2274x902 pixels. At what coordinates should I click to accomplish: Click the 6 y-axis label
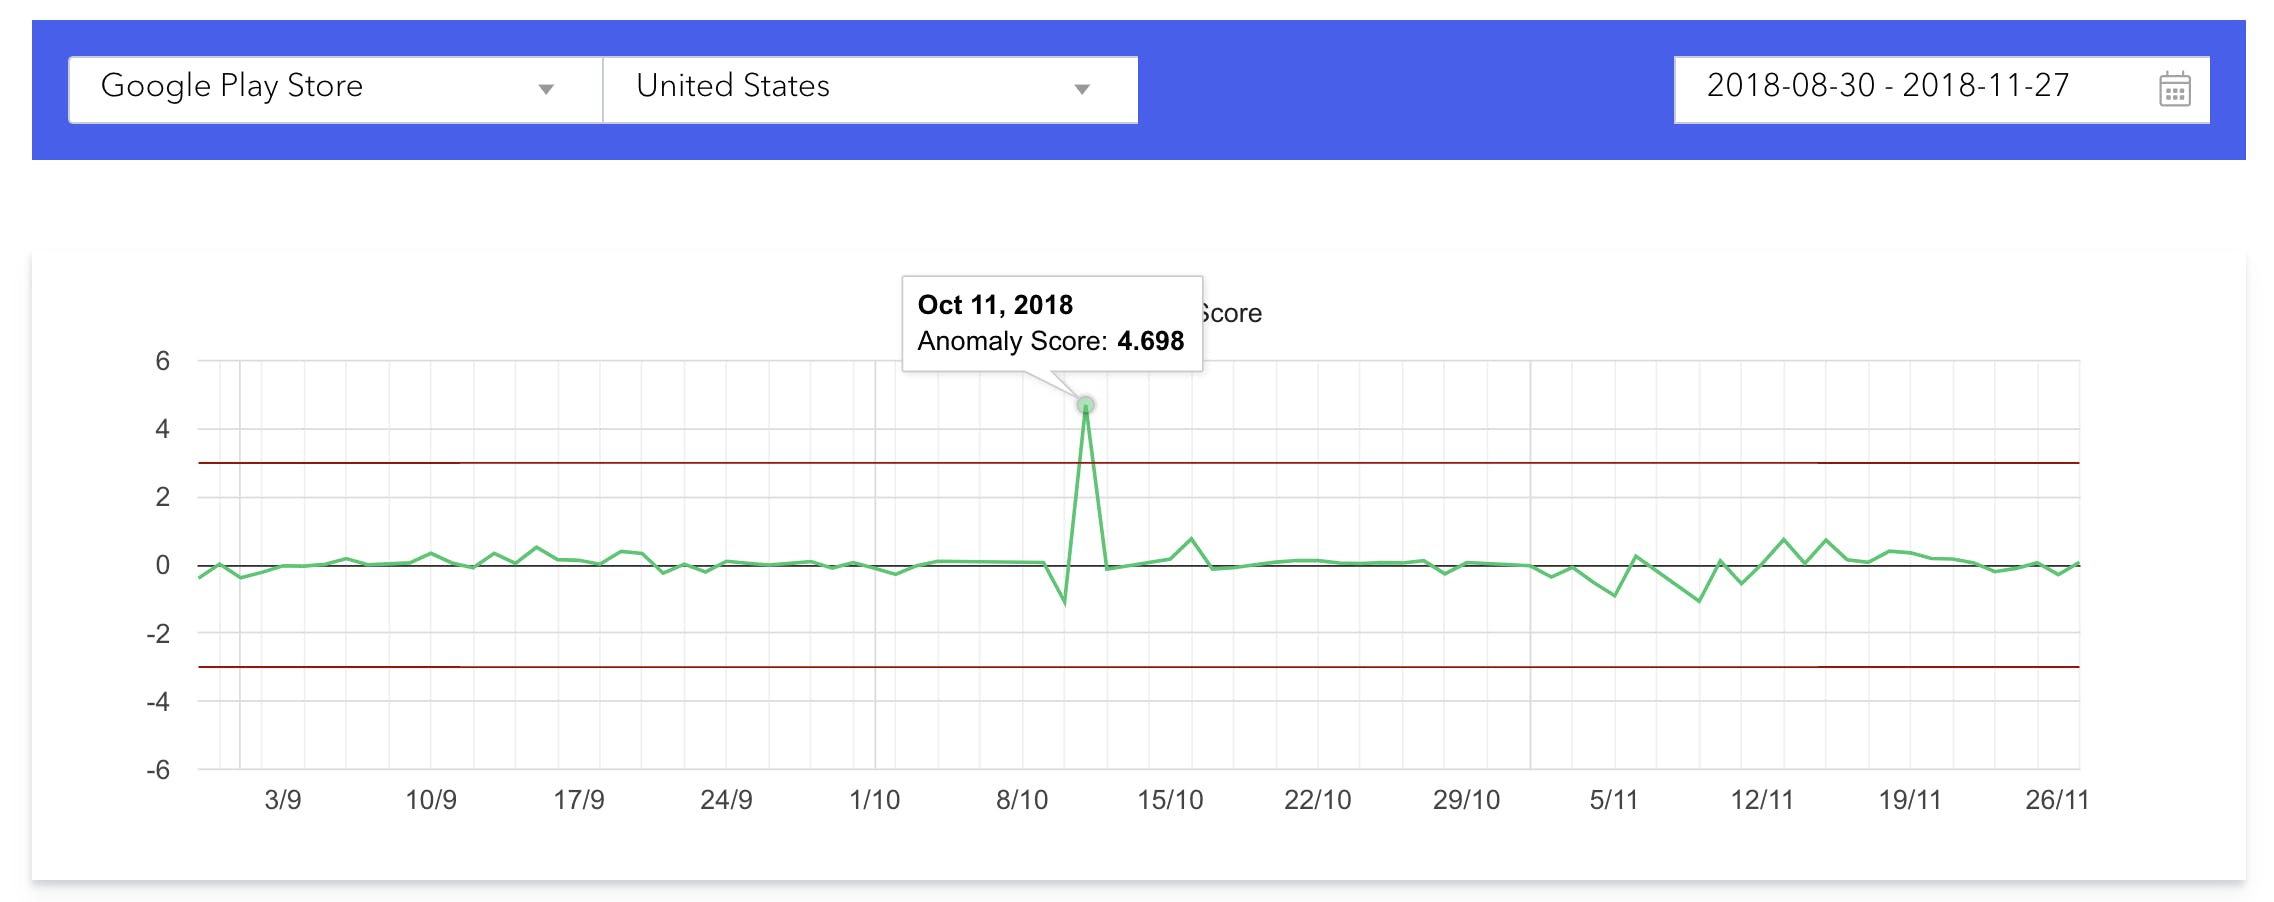coord(163,361)
